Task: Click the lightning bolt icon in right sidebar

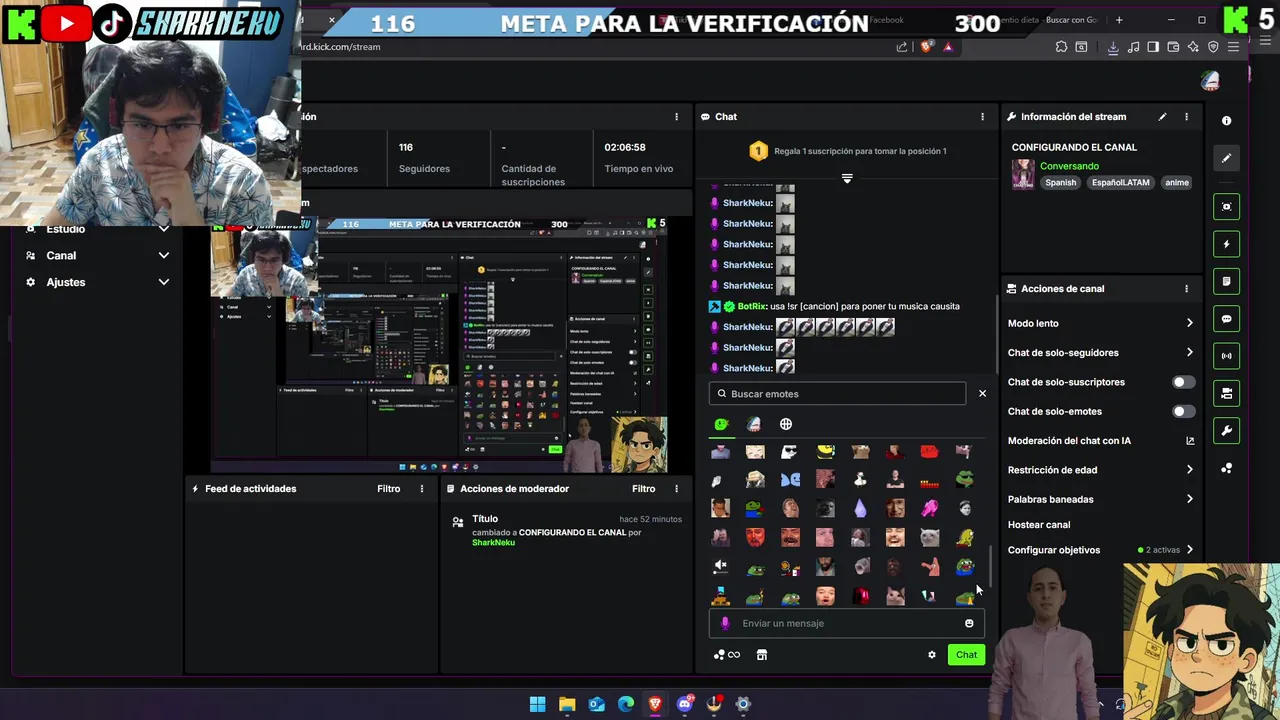Action: click(1226, 244)
